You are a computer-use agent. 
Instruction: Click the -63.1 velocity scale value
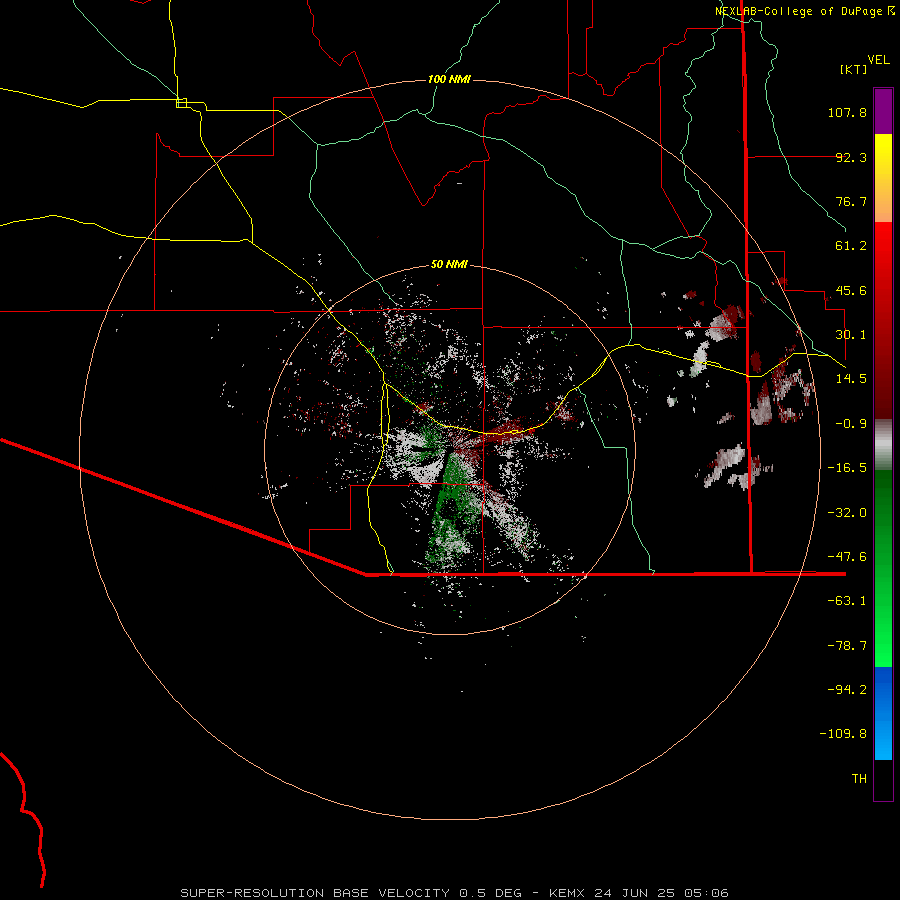[x=847, y=601]
